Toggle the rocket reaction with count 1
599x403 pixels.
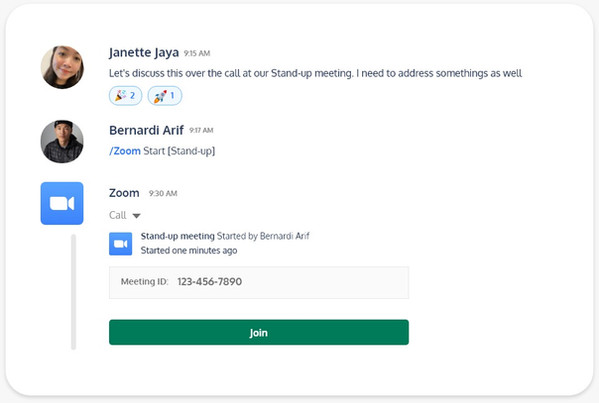165,95
